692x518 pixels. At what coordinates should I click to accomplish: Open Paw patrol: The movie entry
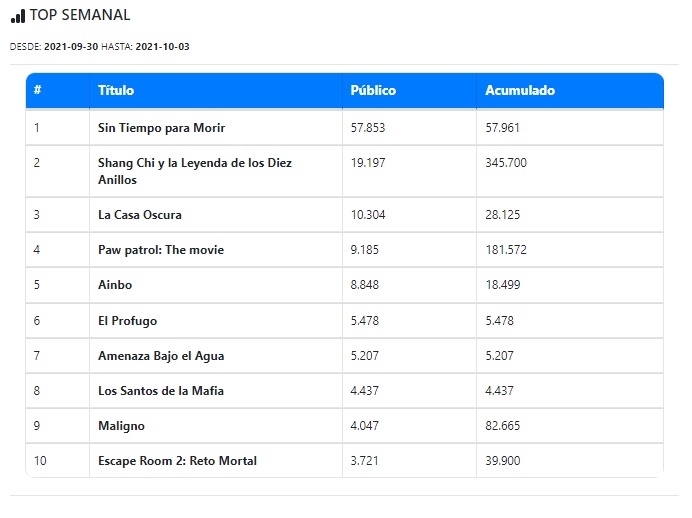[x=161, y=250]
